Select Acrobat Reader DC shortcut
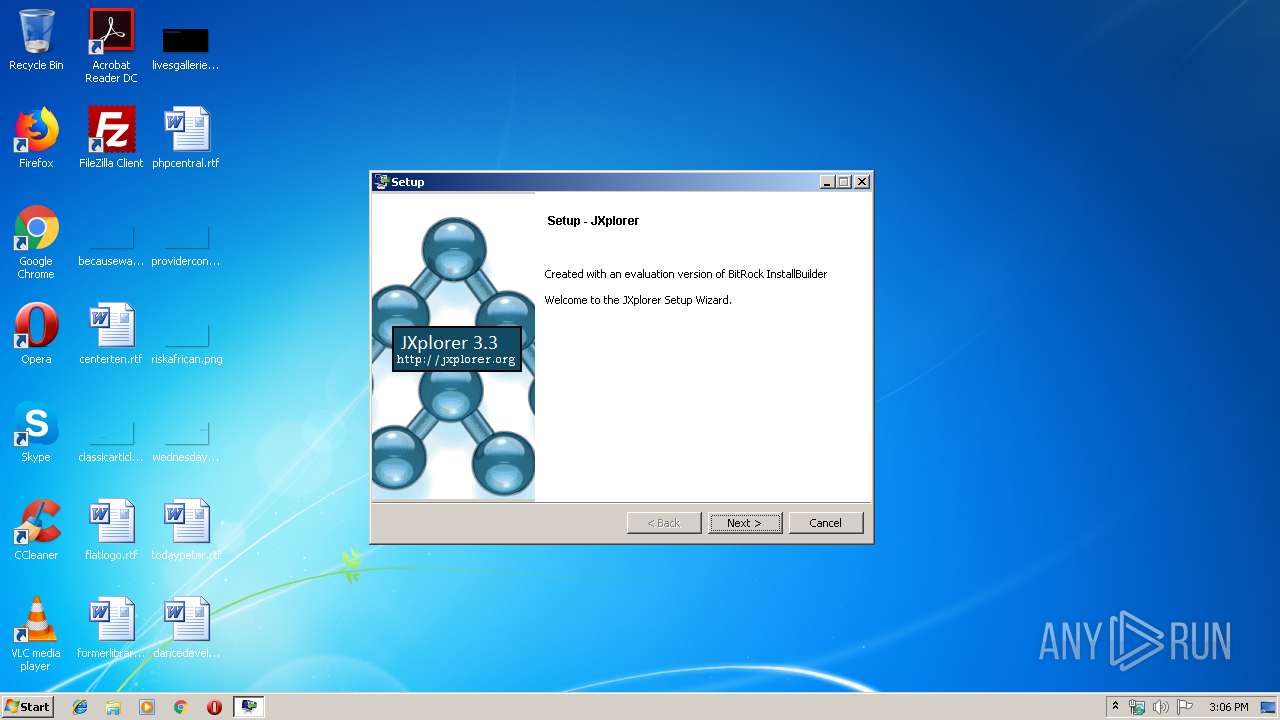The width and height of the screenshot is (1280, 720). [x=111, y=46]
